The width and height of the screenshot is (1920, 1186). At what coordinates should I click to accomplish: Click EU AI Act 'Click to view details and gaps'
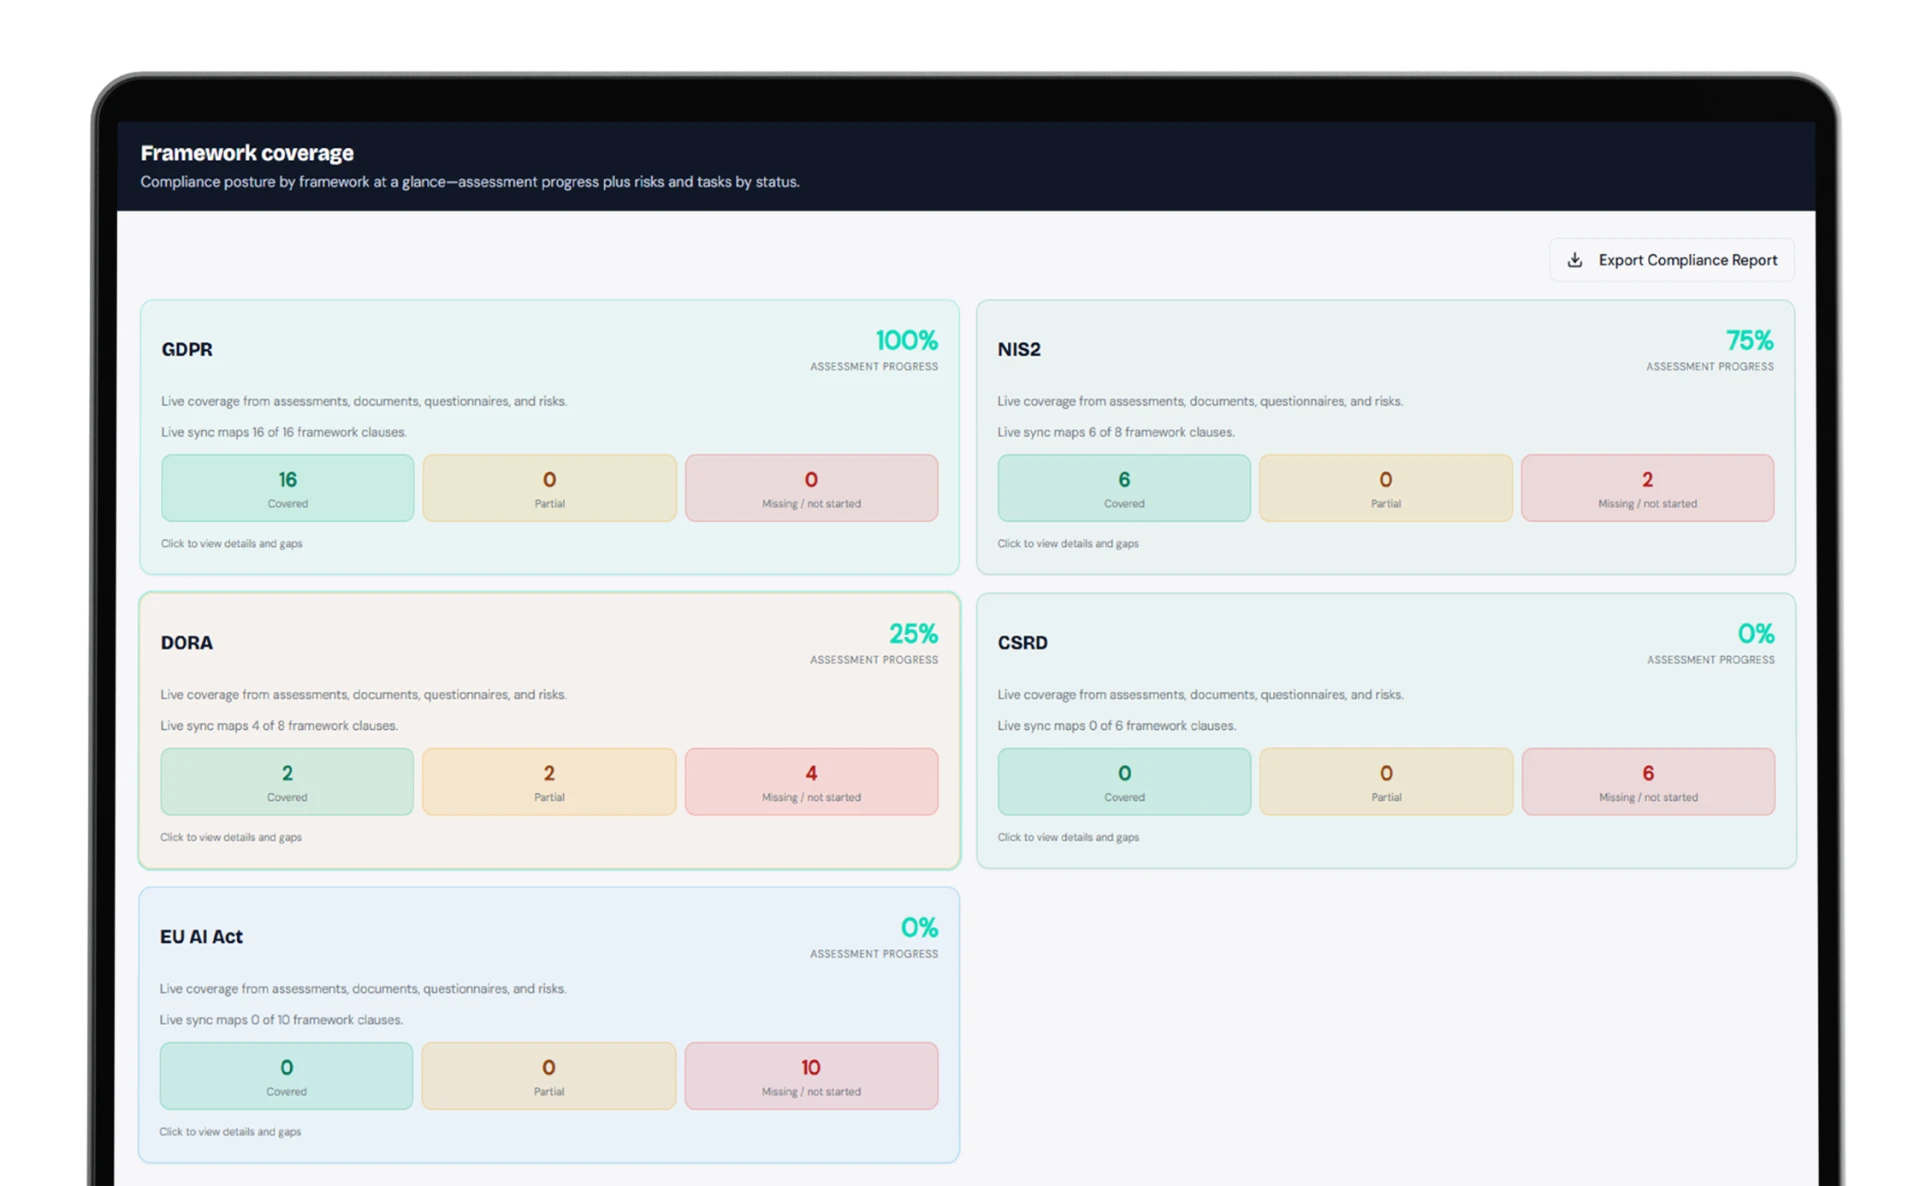click(230, 1131)
